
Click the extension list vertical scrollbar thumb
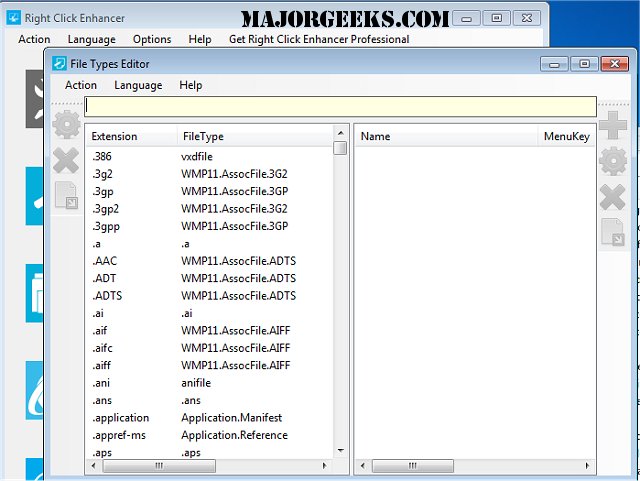click(340, 148)
